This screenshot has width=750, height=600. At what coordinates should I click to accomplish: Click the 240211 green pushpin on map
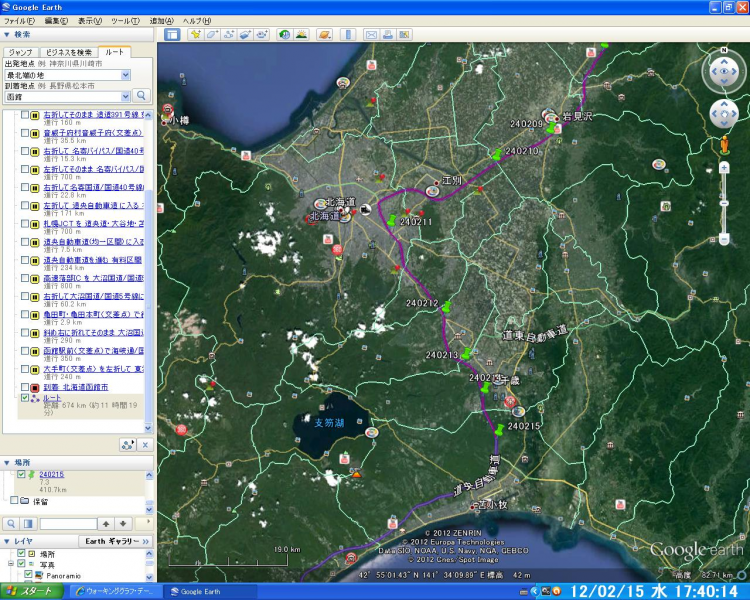(392, 220)
